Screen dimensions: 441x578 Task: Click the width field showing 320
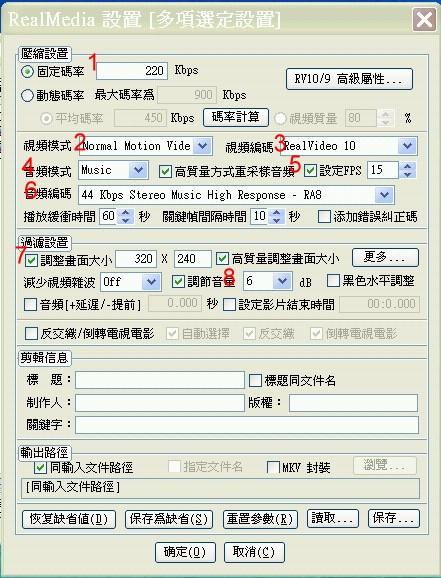(136, 259)
